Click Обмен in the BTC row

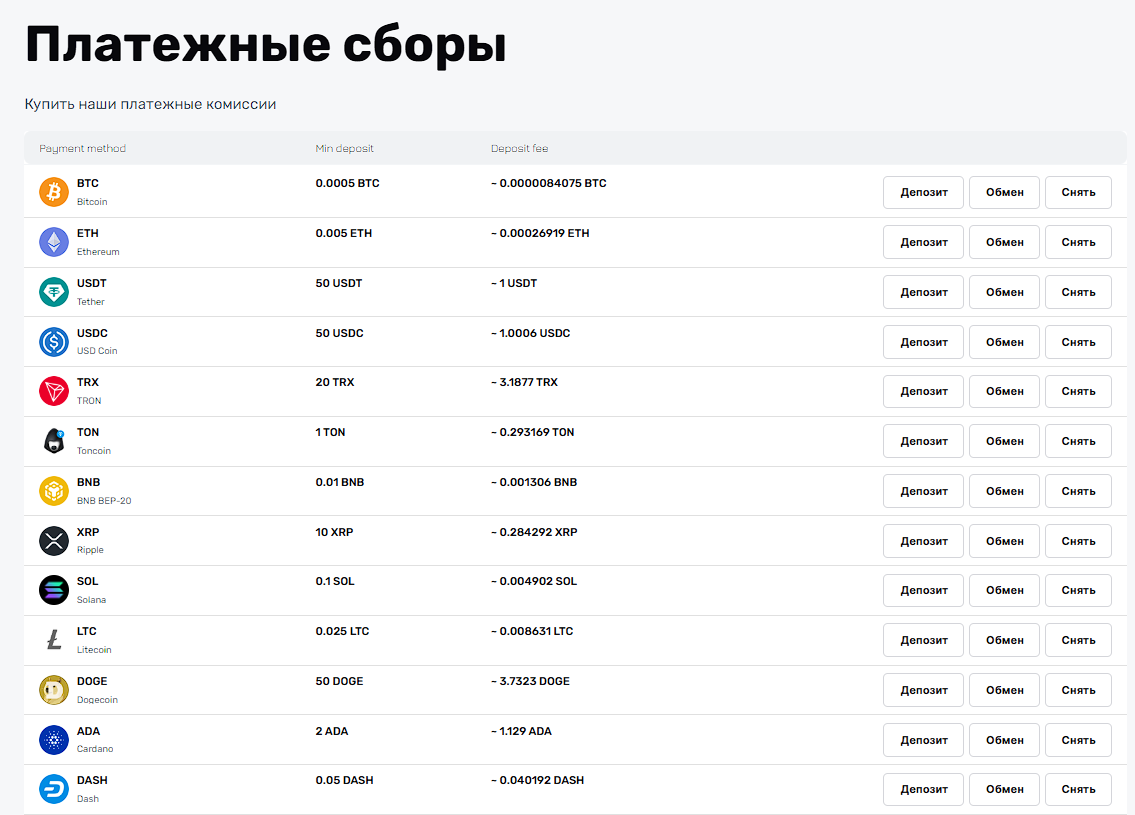[1005, 193]
